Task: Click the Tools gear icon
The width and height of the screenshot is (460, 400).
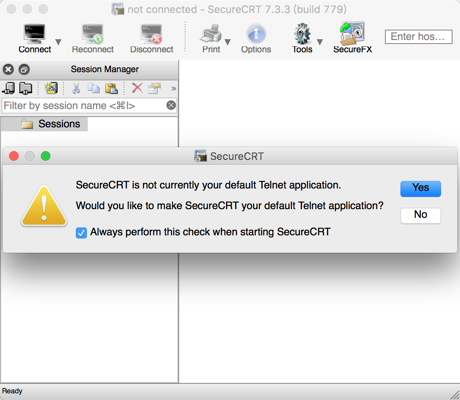Action: pos(302,34)
